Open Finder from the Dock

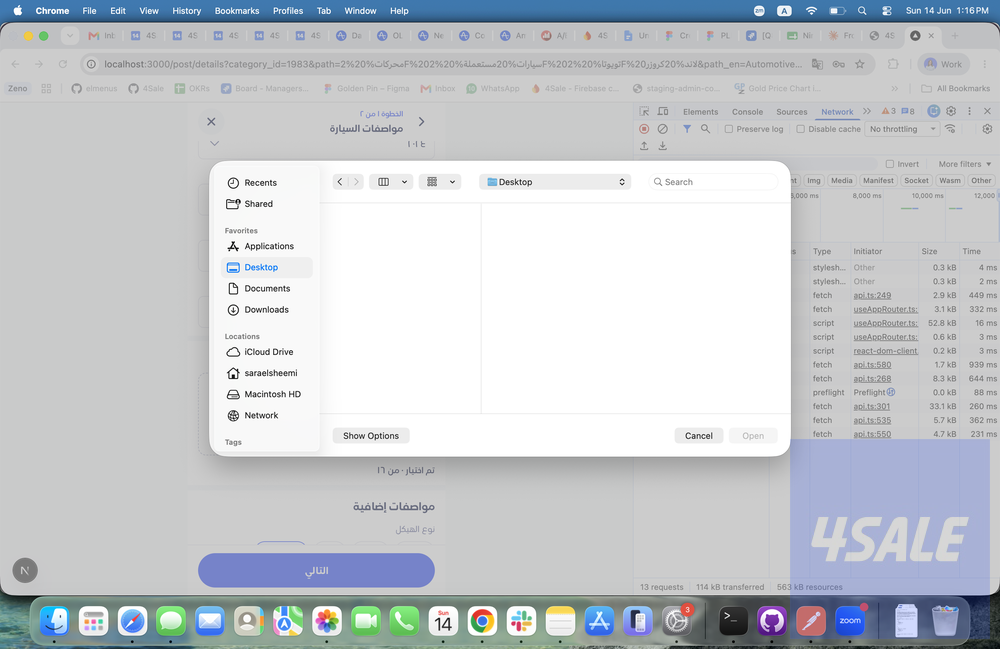pos(55,621)
